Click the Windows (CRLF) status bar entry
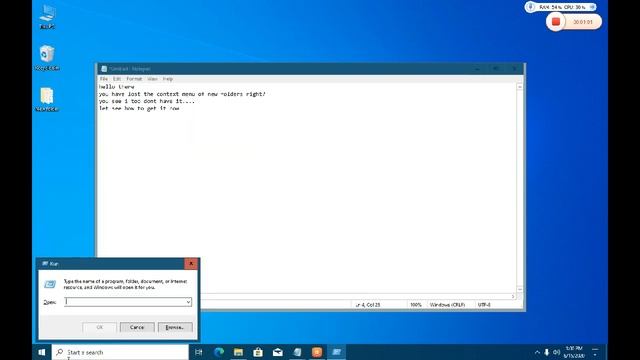Image resolution: width=640 pixels, height=360 pixels. coord(447,305)
